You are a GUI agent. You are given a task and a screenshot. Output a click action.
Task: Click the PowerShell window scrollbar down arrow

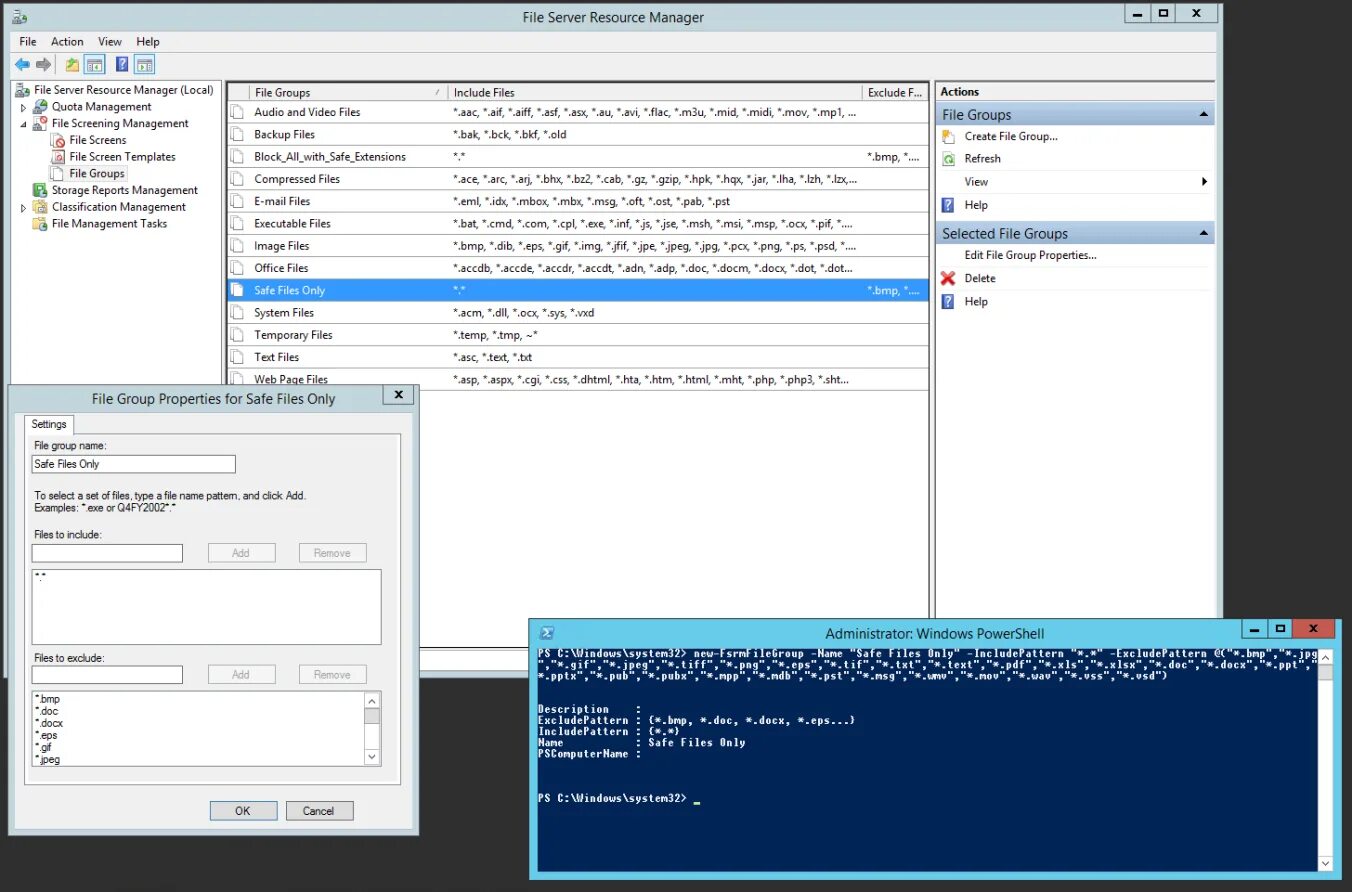pos(1325,863)
